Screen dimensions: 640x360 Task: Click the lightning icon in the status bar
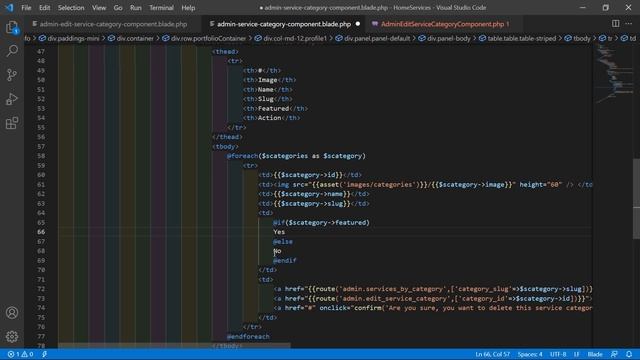44,354
